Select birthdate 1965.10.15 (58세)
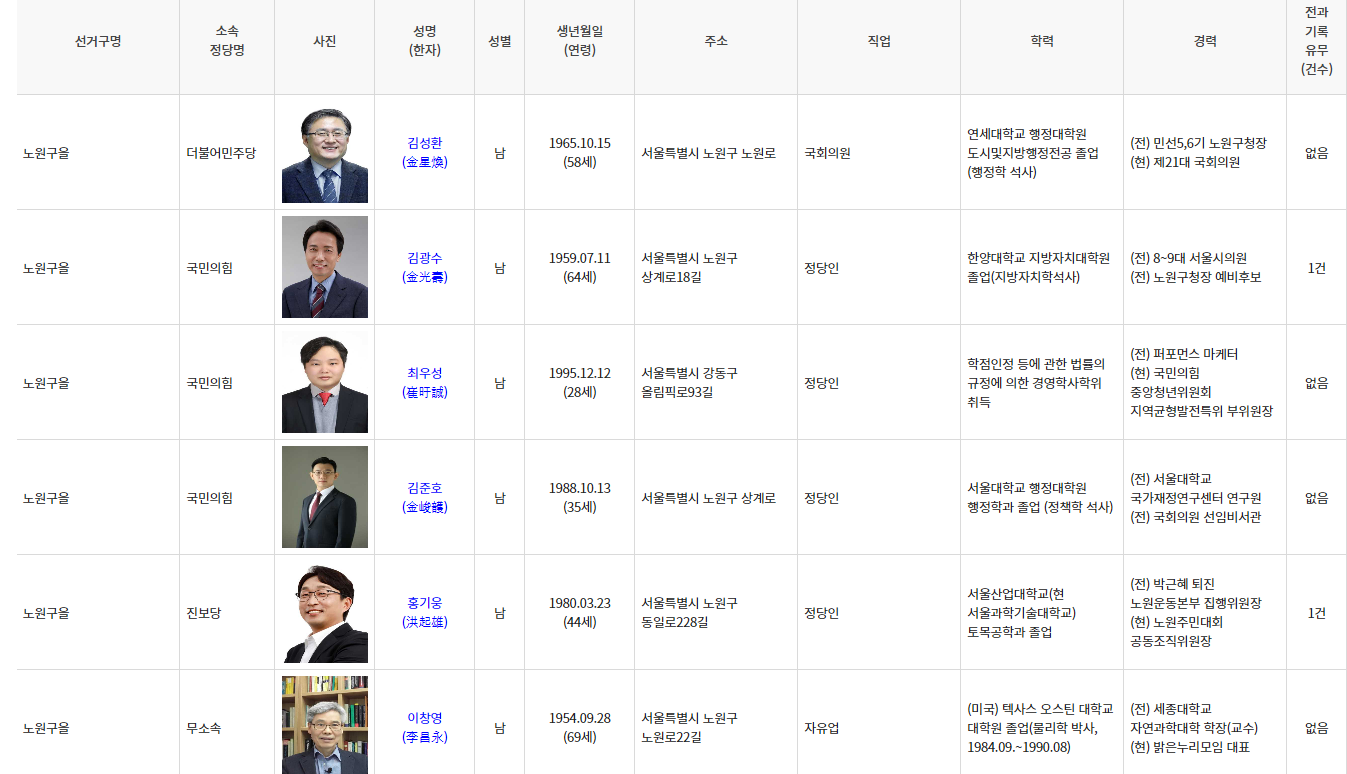Screen dimensions: 1347x774 [x=580, y=152]
